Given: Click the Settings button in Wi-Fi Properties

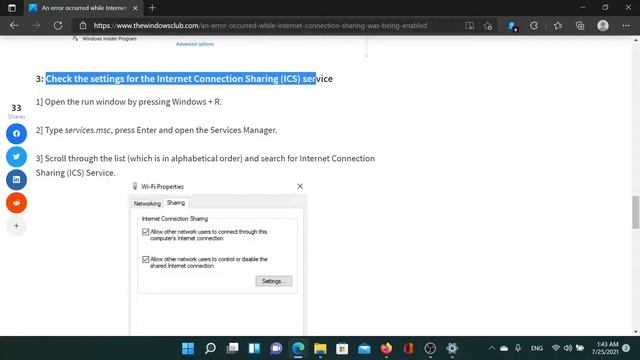Looking at the screenshot, I should pos(273,281).
